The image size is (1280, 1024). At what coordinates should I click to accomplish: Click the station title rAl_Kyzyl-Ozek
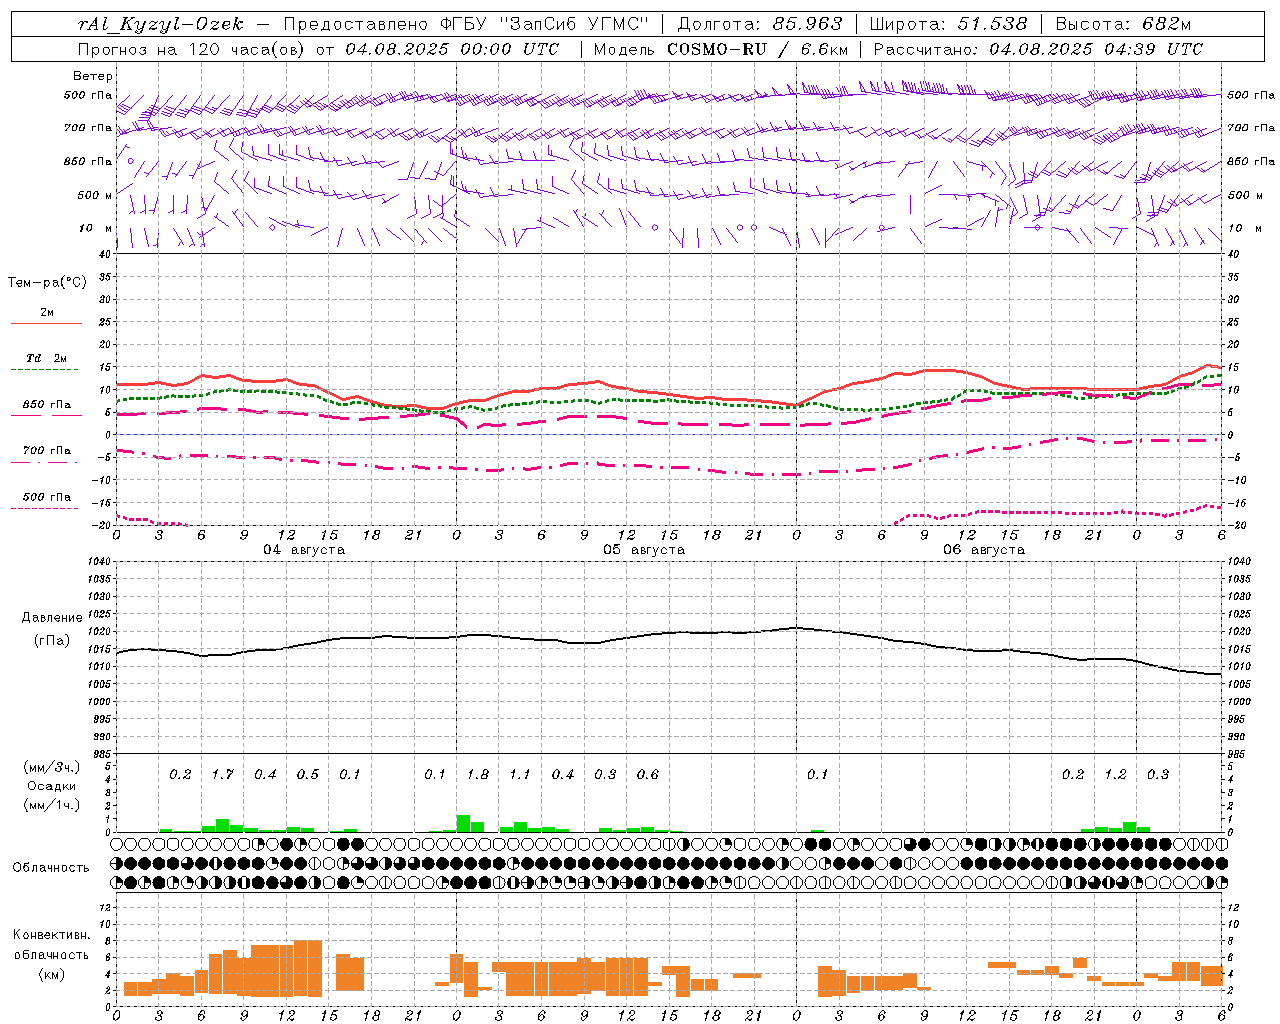160,25
